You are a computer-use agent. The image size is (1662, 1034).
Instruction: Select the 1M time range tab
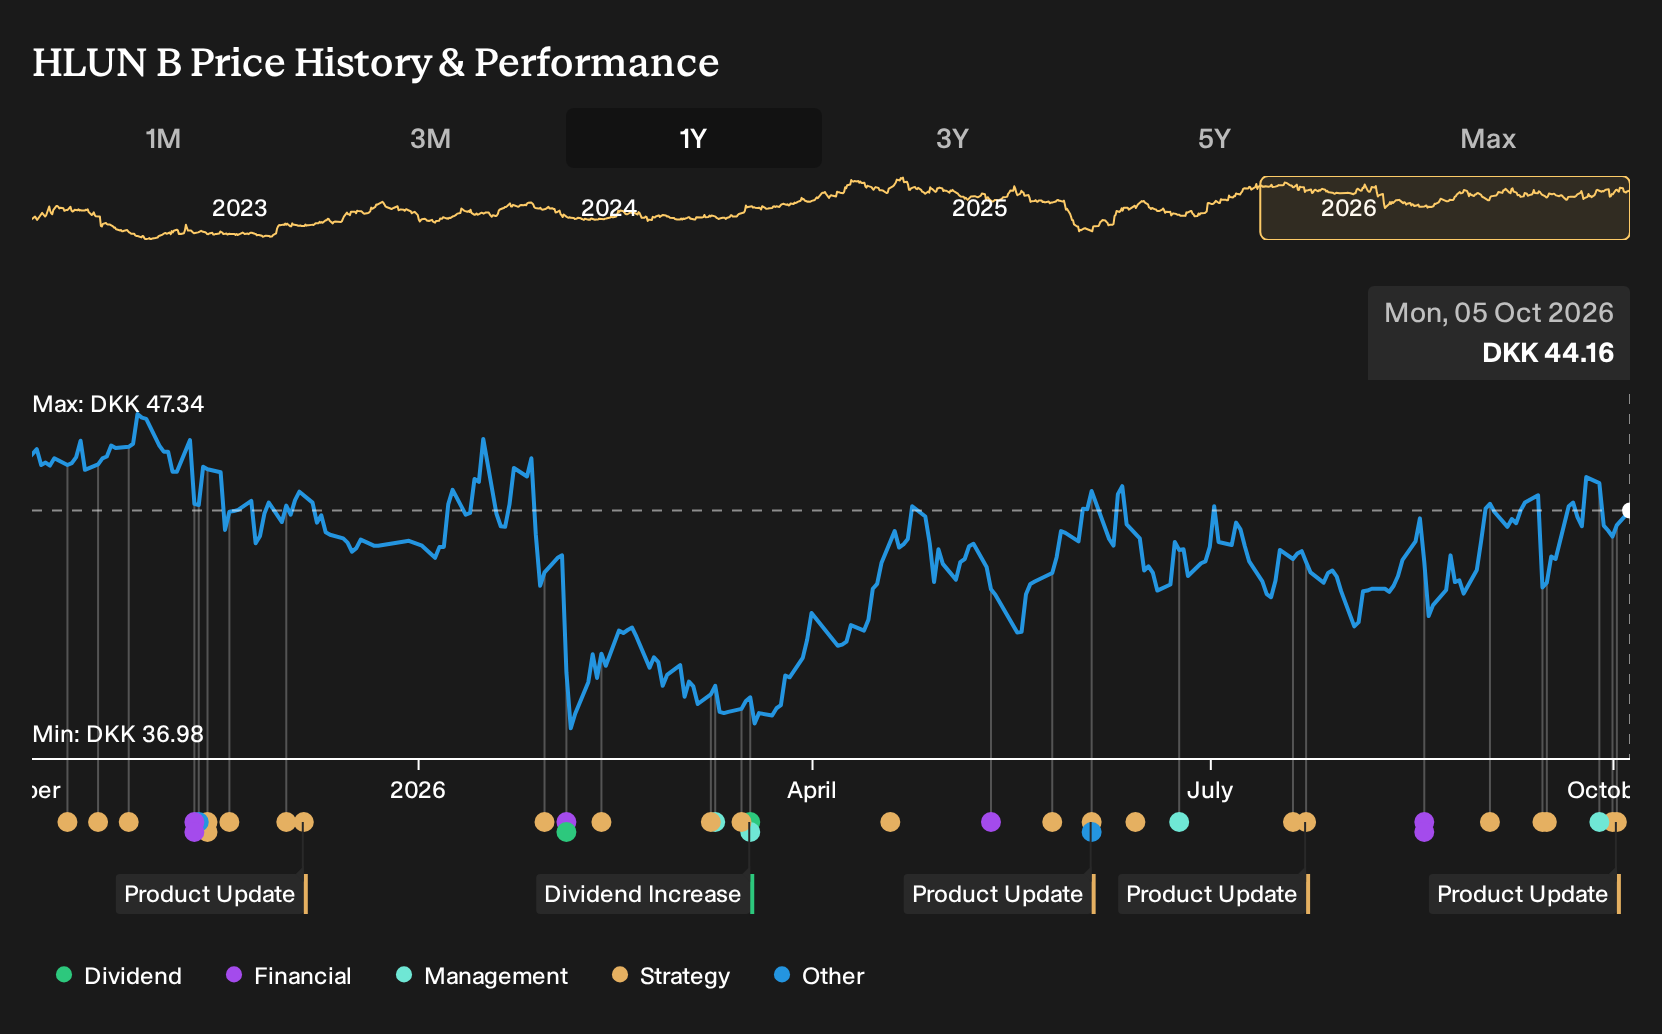163,138
